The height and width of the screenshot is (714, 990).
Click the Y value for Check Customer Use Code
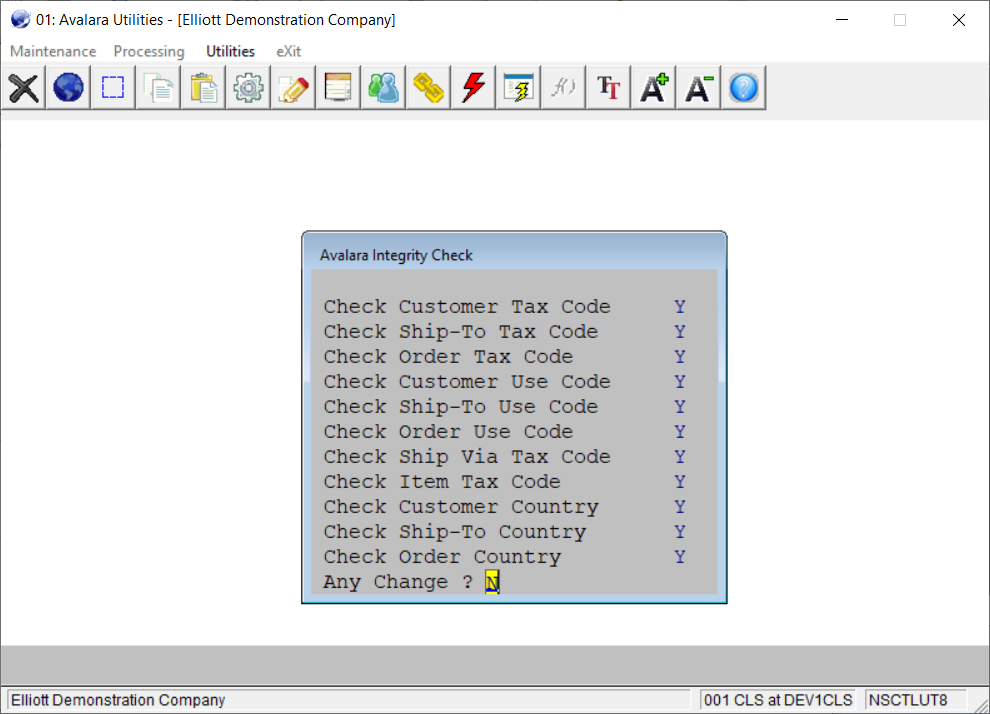point(679,382)
